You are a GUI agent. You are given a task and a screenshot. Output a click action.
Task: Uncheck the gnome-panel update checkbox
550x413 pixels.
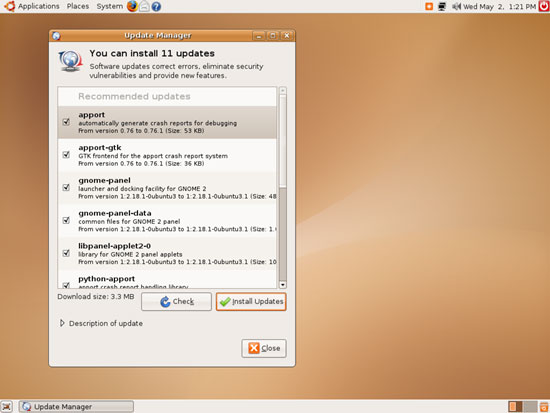click(66, 188)
